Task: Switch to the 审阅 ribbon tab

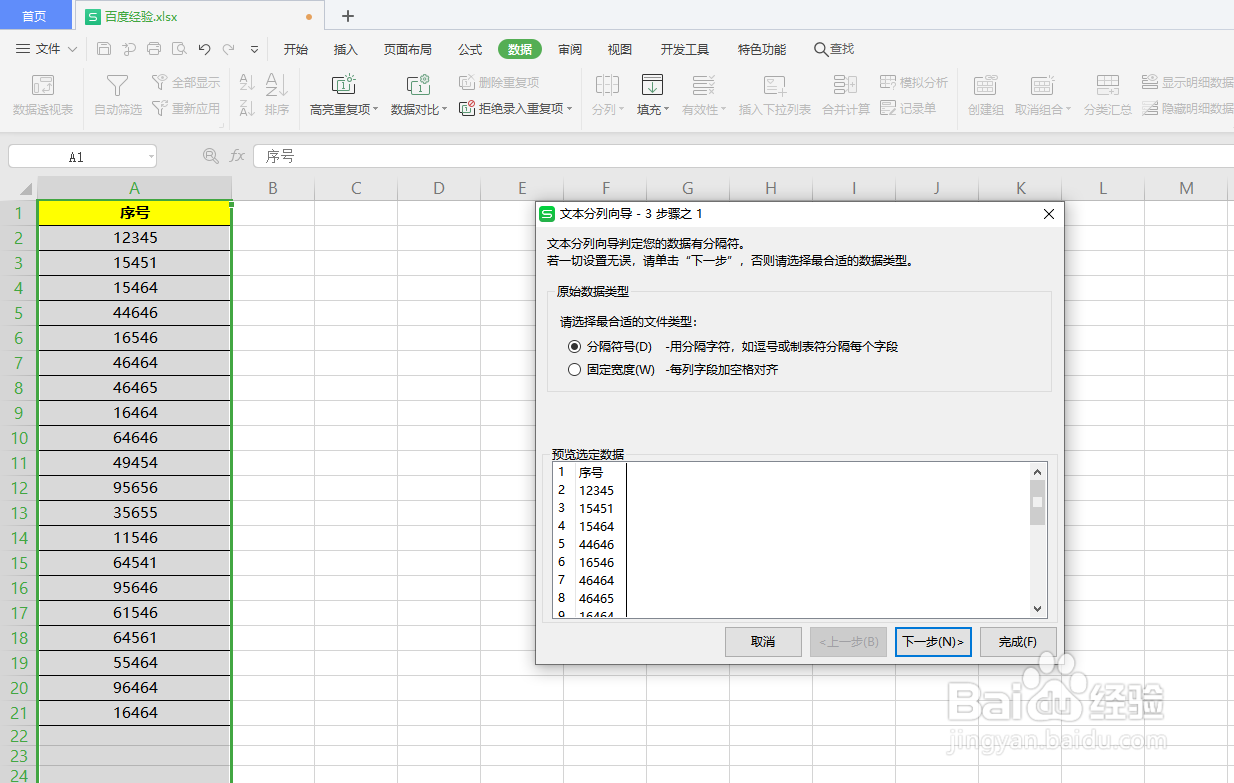Action: click(x=570, y=49)
